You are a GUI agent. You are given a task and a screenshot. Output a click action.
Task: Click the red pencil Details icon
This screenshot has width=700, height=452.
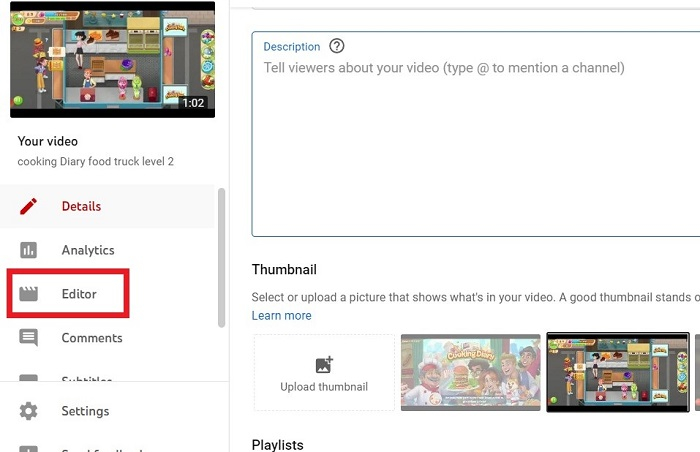[29, 206]
